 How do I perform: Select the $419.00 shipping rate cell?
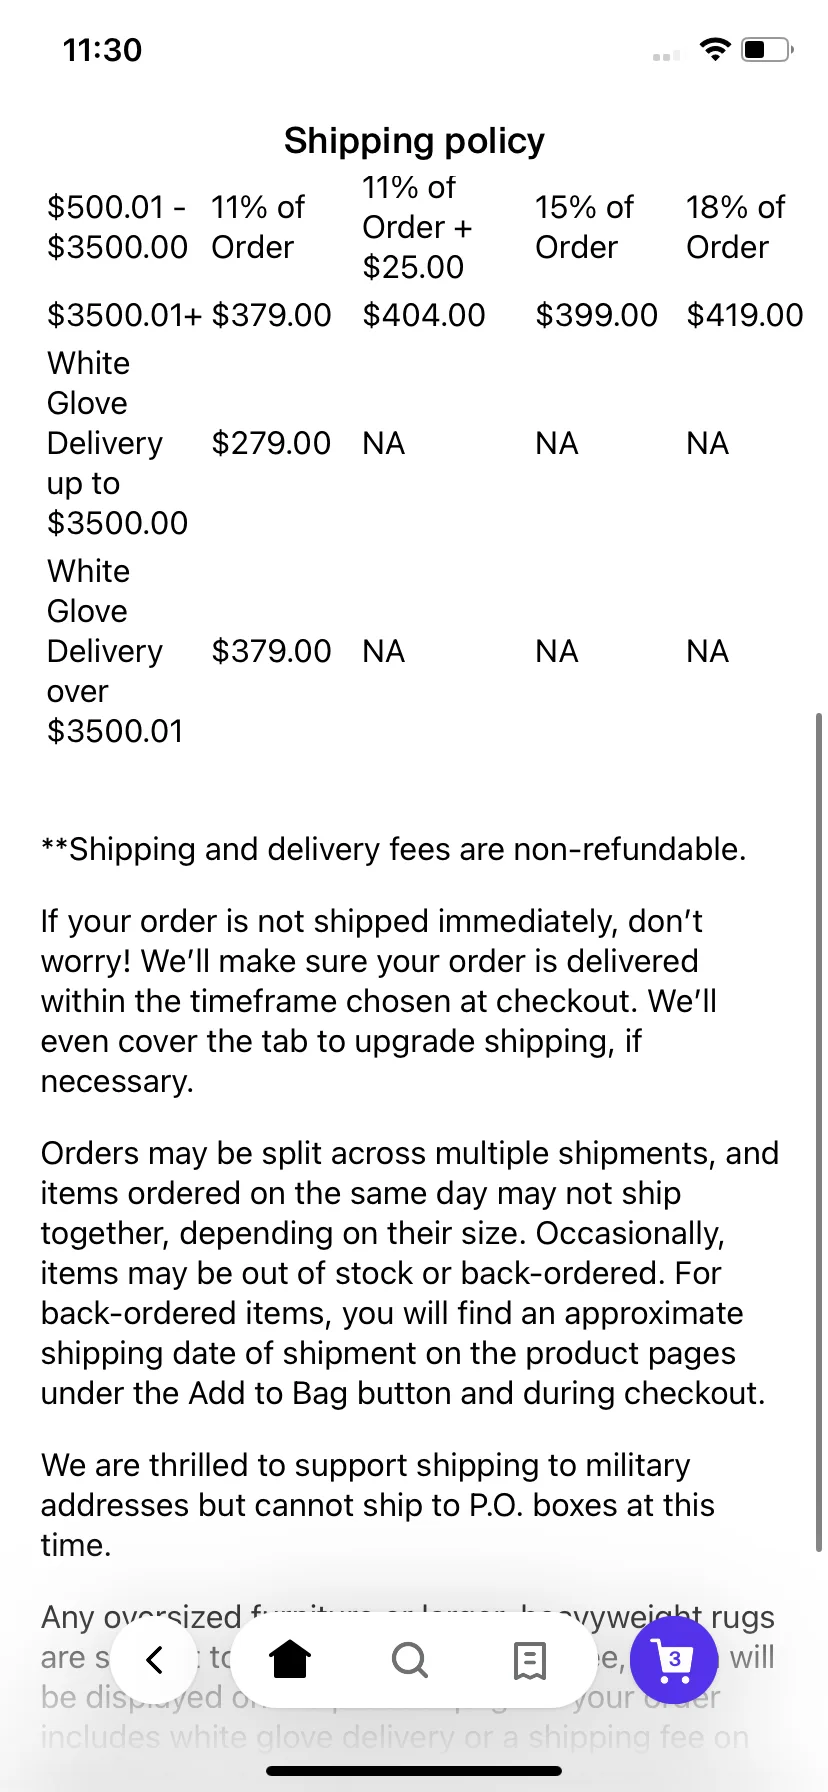tap(745, 315)
